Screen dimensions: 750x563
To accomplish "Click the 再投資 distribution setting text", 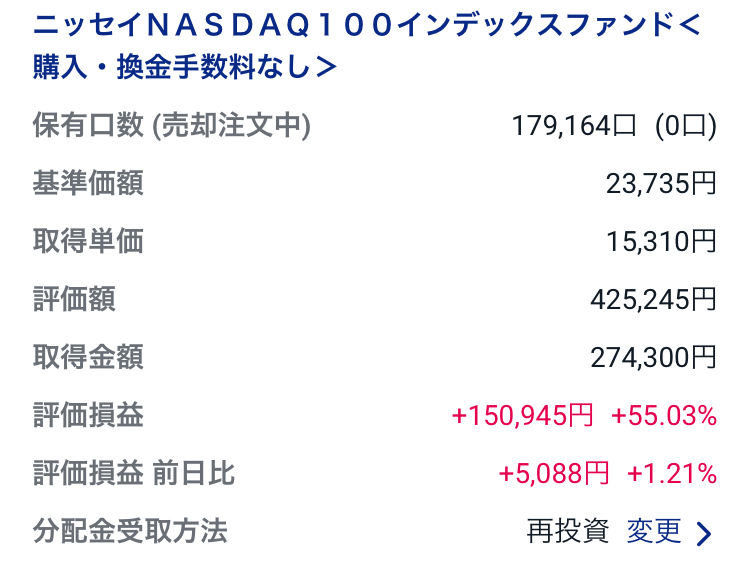I will pos(567,531).
